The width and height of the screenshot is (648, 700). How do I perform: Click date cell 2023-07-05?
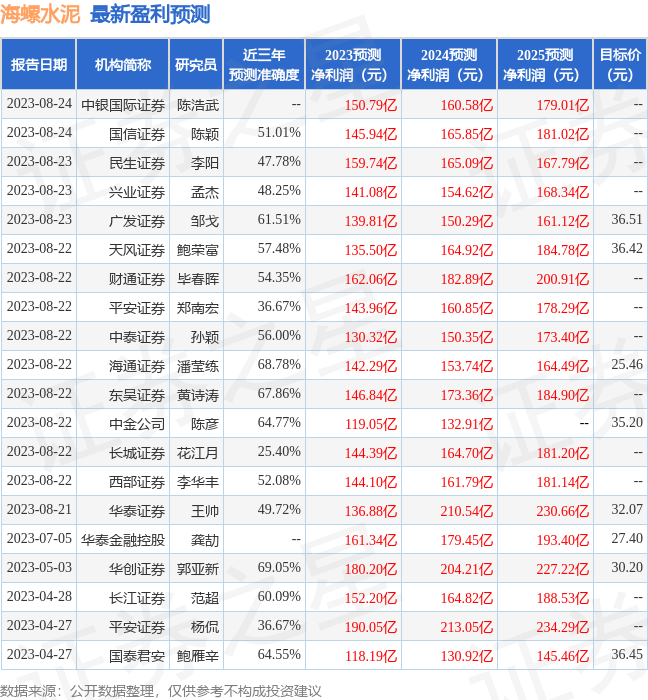click(x=39, y=539)
